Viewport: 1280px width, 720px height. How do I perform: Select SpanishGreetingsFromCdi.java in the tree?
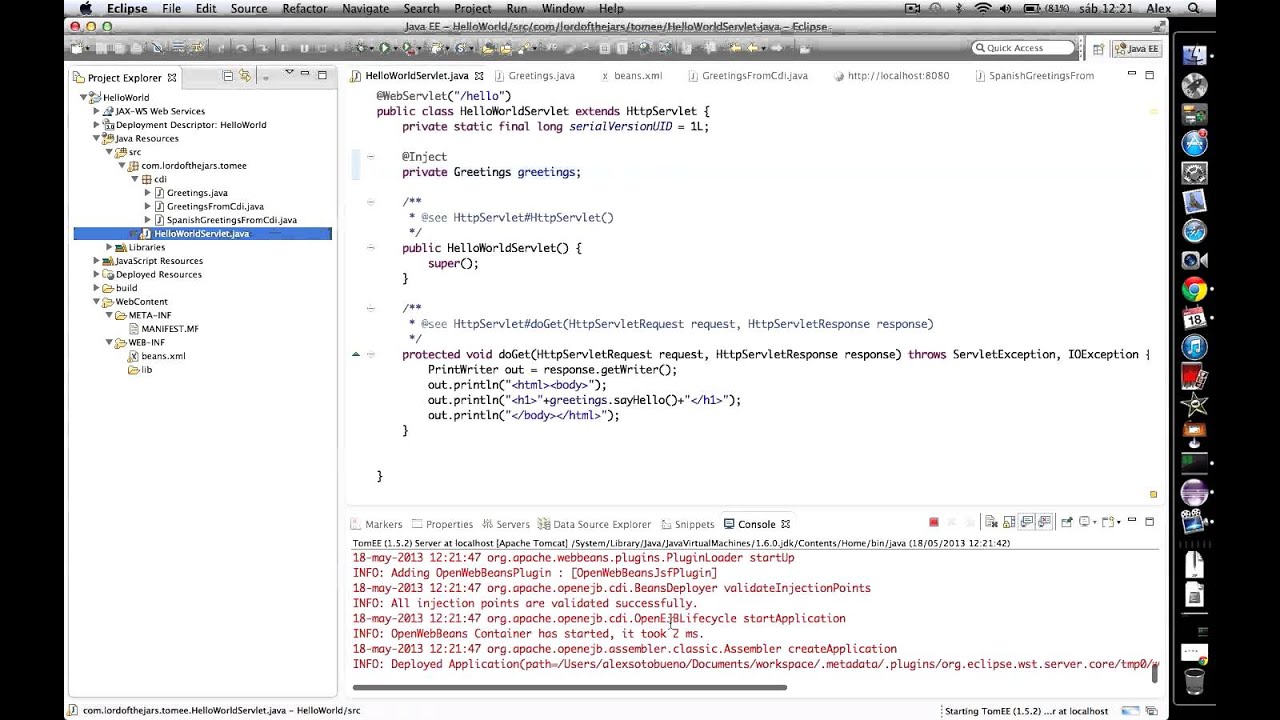click(231, 220)
